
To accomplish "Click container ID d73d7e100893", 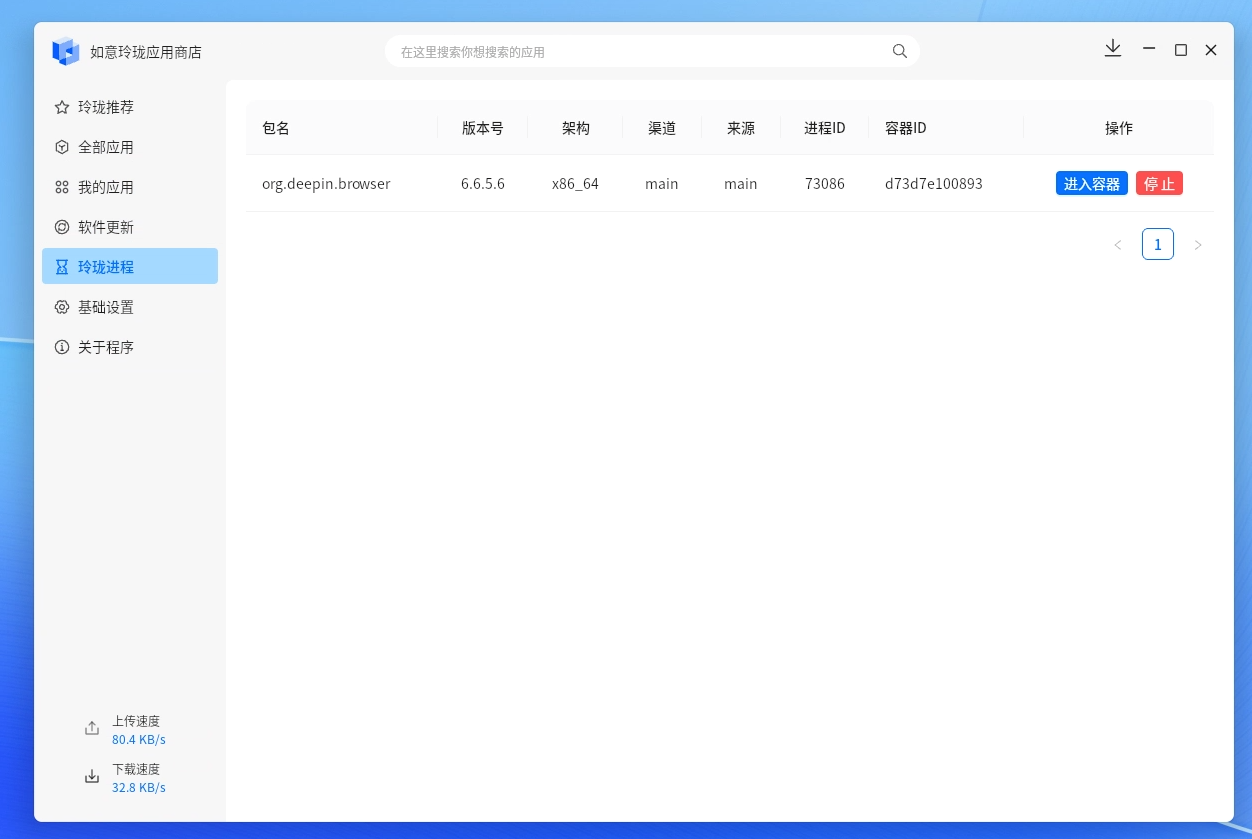I will (934, 184).
